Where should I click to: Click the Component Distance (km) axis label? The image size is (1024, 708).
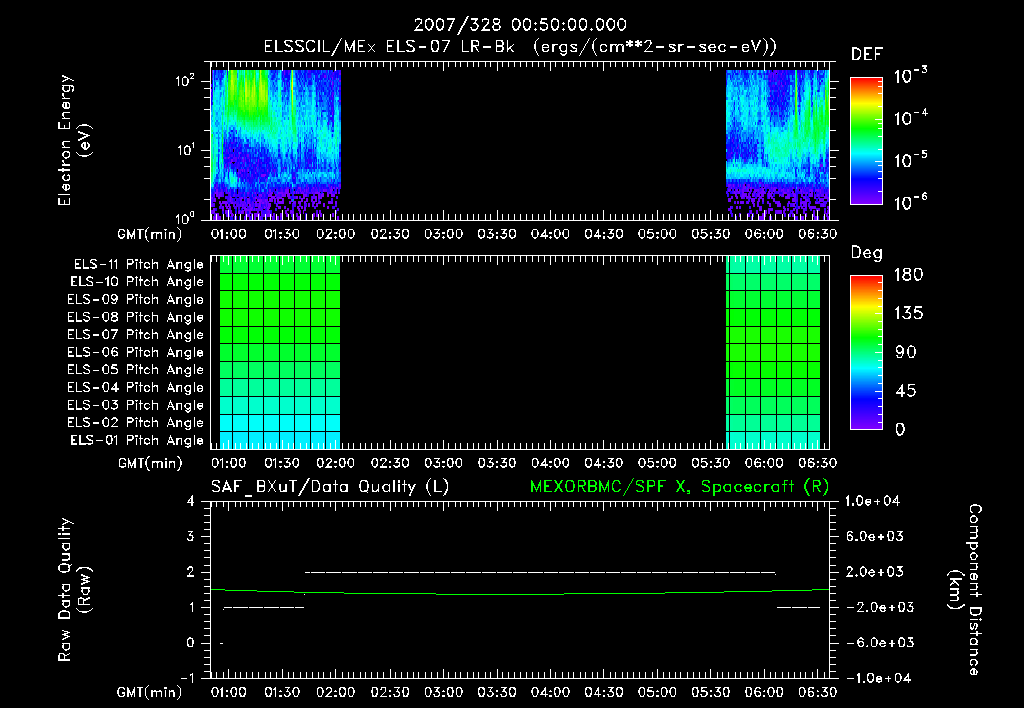[965, 590]
